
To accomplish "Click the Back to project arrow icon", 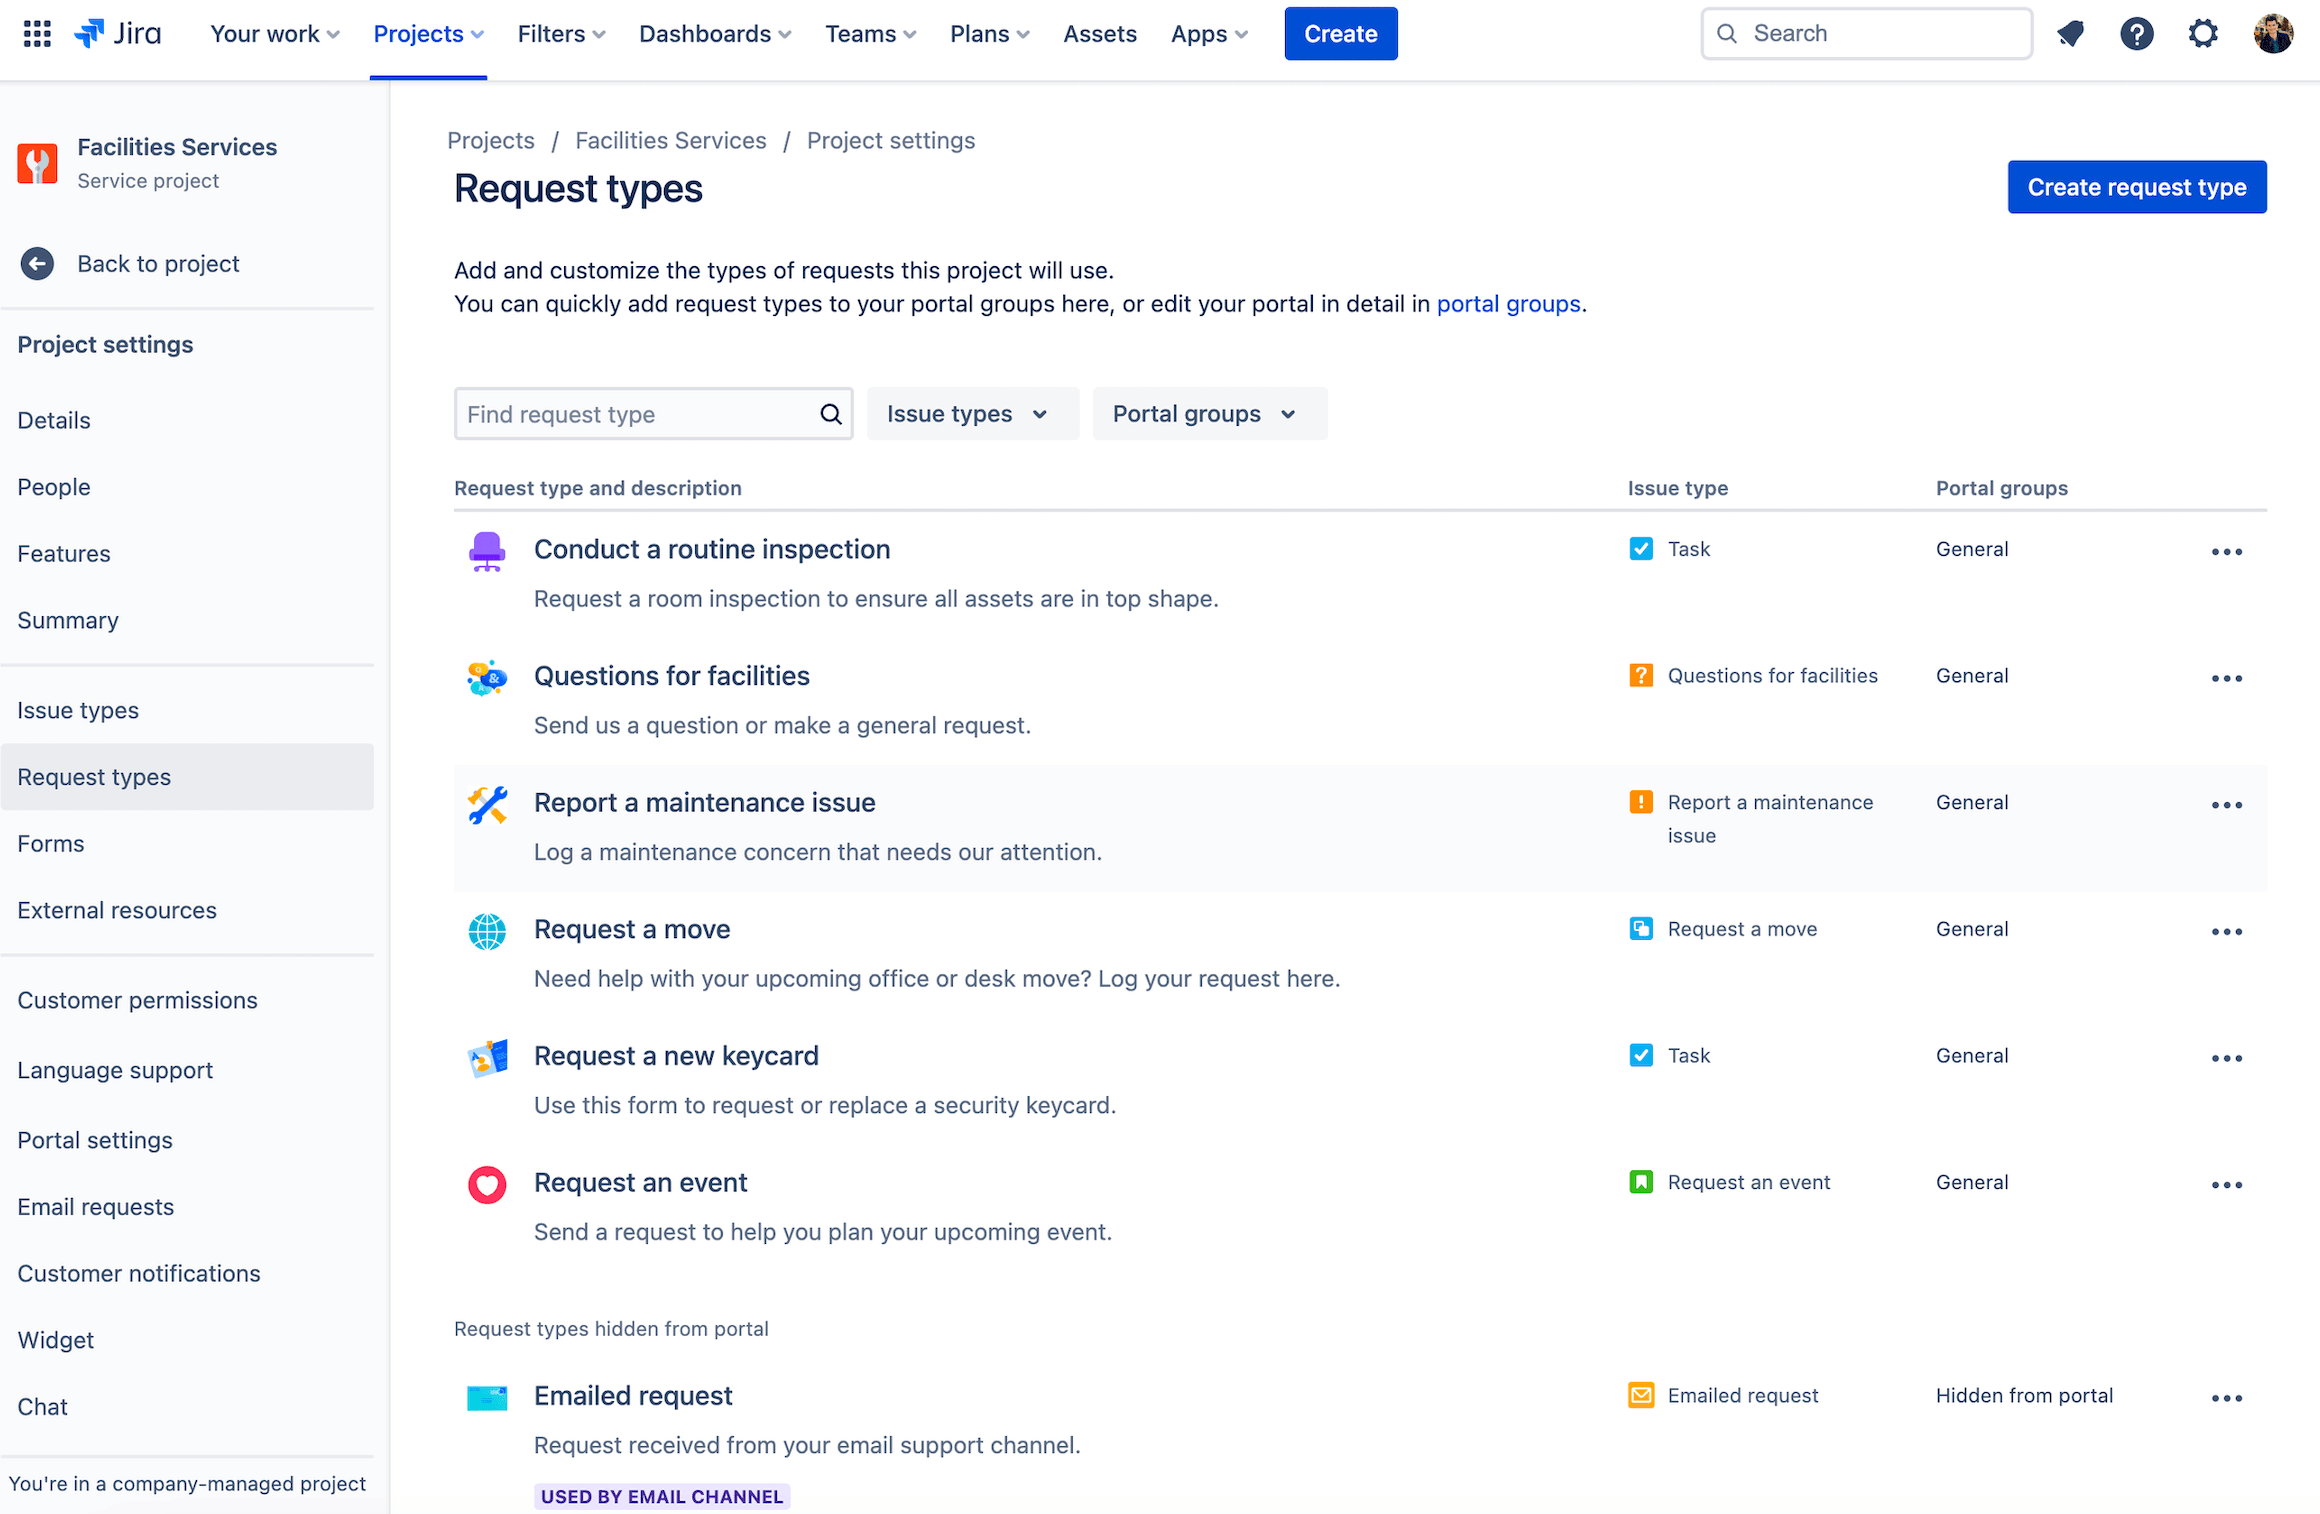I will pos(37,263).
